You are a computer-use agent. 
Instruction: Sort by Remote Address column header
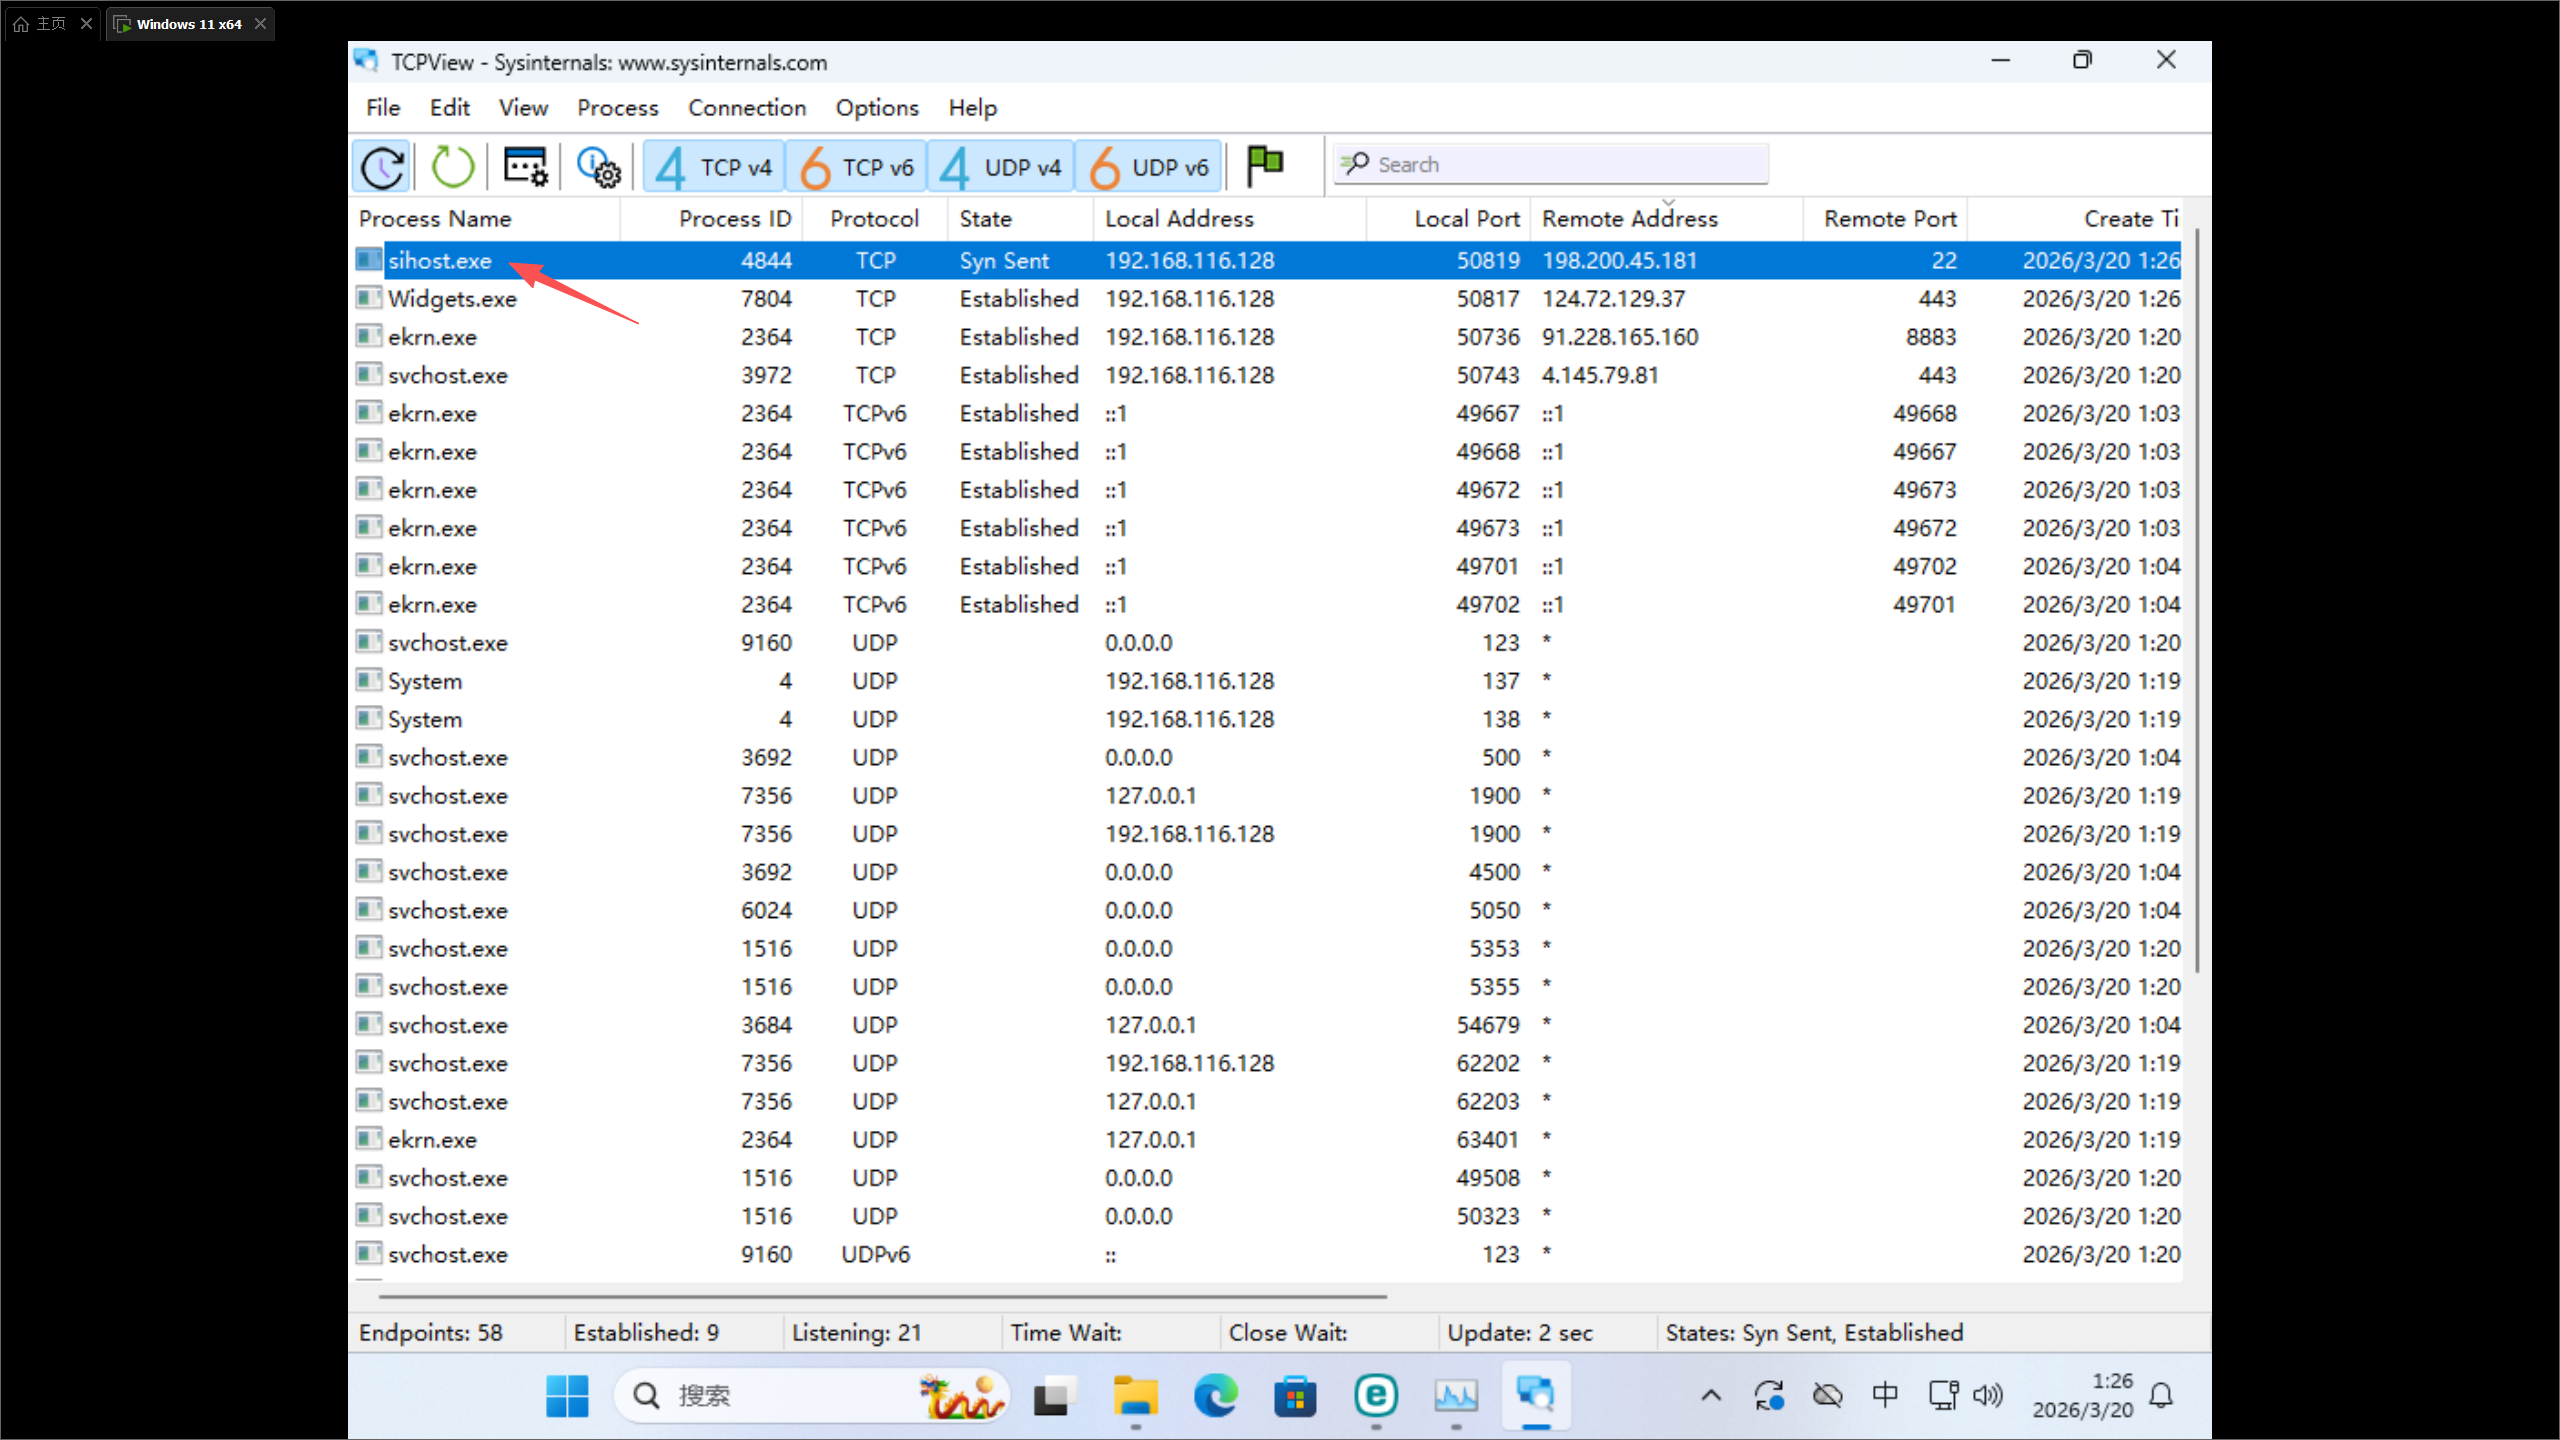[1629, 219]
